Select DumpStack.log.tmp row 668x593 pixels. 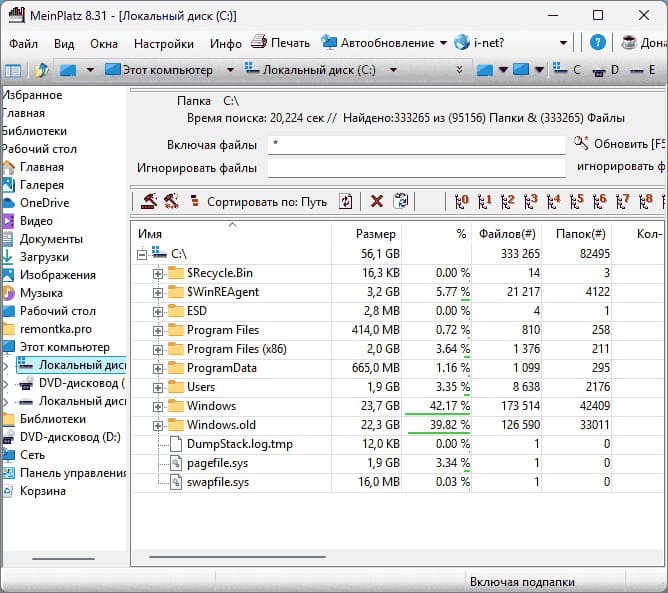click(398, 444)
